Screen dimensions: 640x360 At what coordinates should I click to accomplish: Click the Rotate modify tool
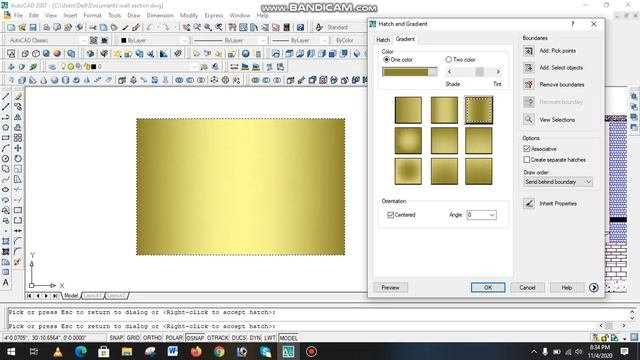18,158
